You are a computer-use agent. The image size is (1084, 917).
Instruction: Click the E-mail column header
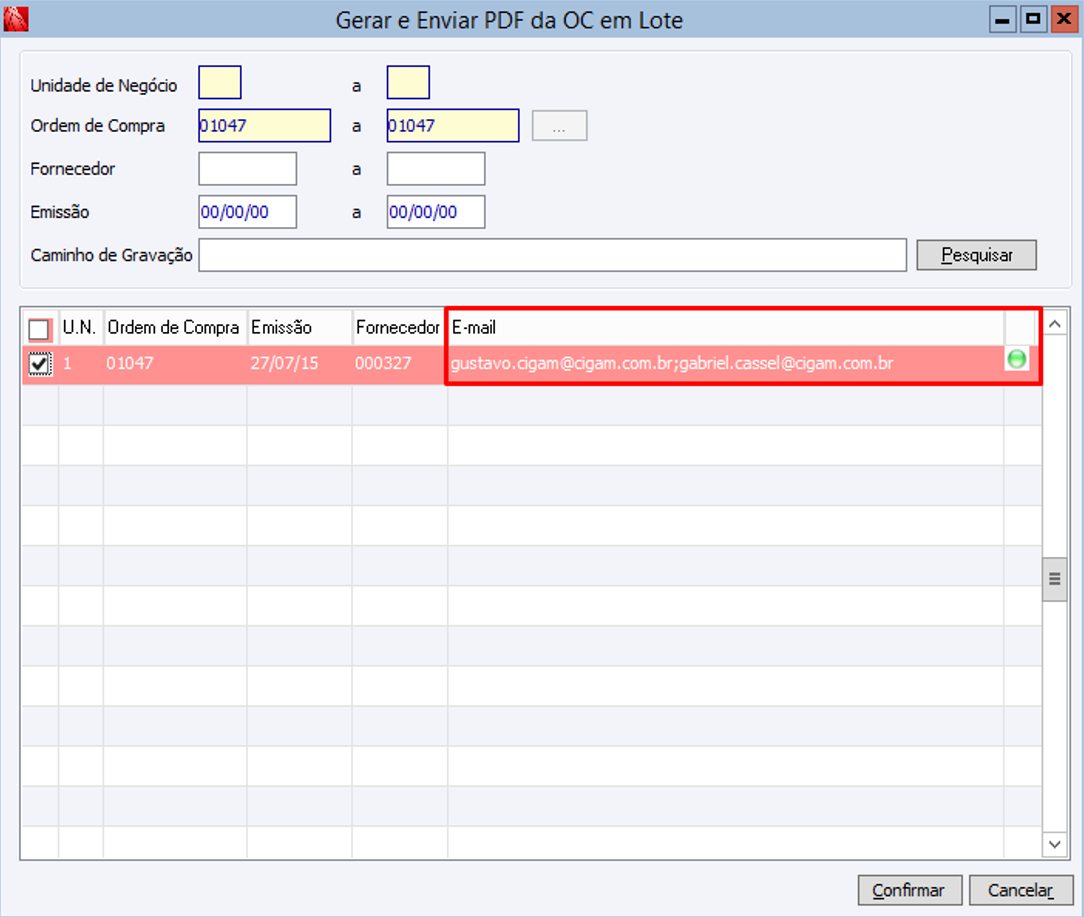click(x=726, y=327)
